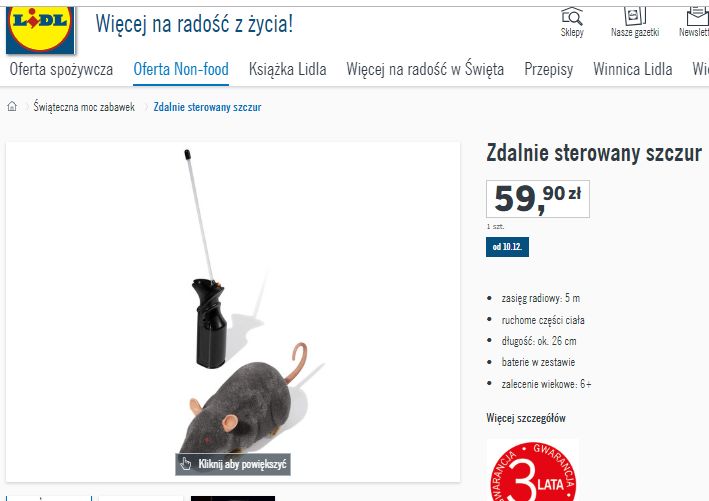Viewport: 709px width, 501px height.
Task: Click the 59,90 zł price box
Action: [538, 199]
